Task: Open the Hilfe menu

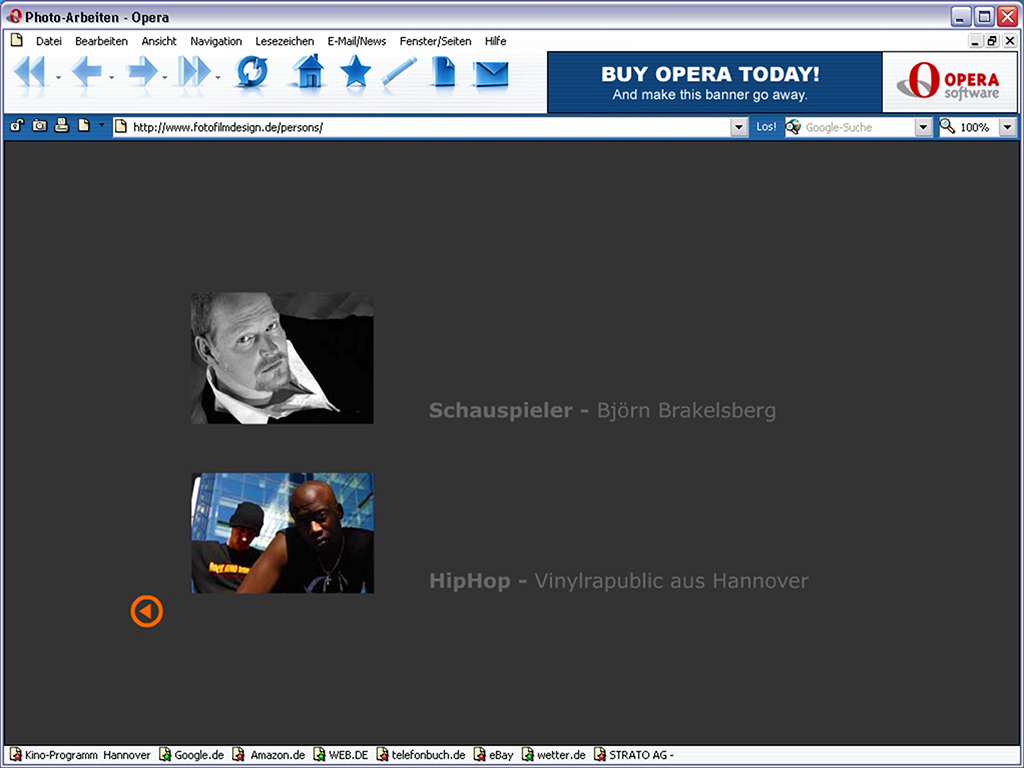Action: point(496,41)
